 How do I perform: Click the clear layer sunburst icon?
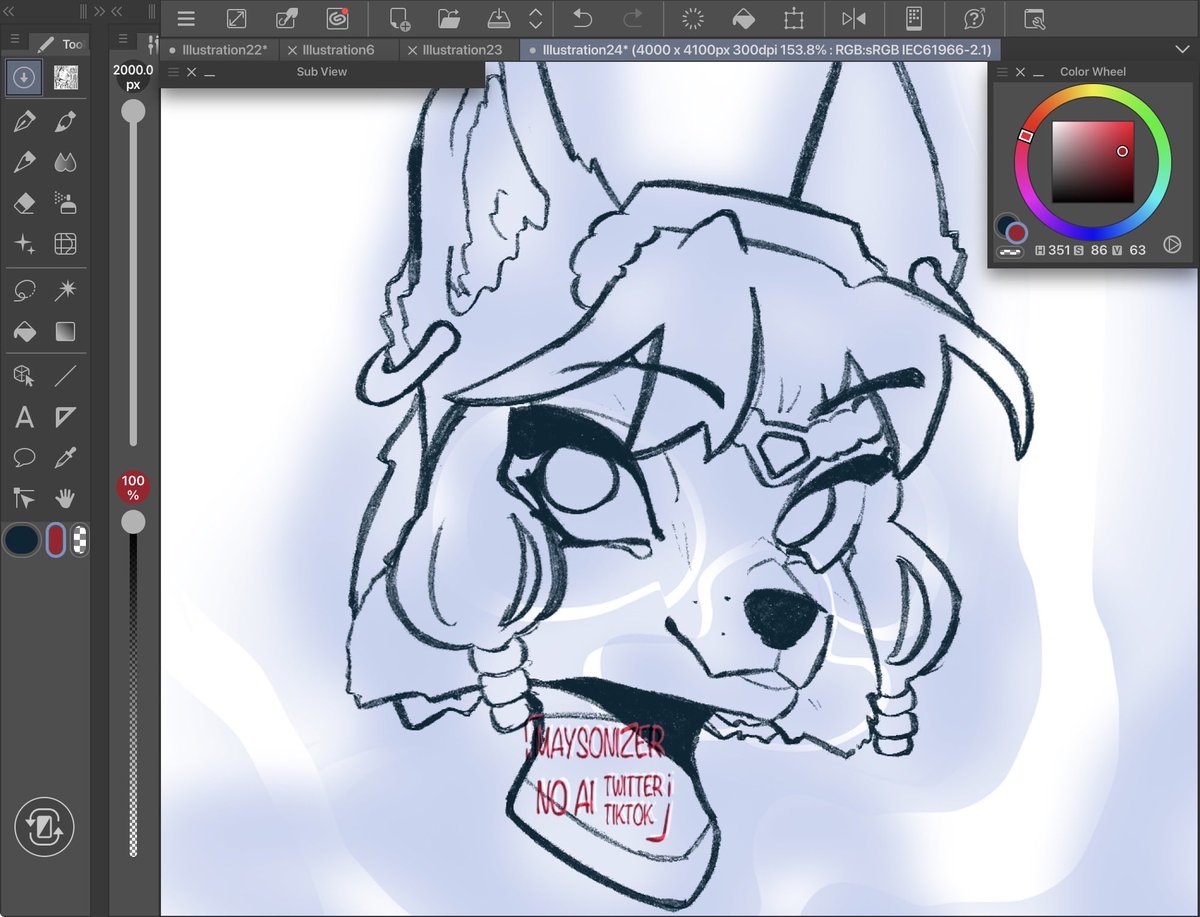click(693, 18)
